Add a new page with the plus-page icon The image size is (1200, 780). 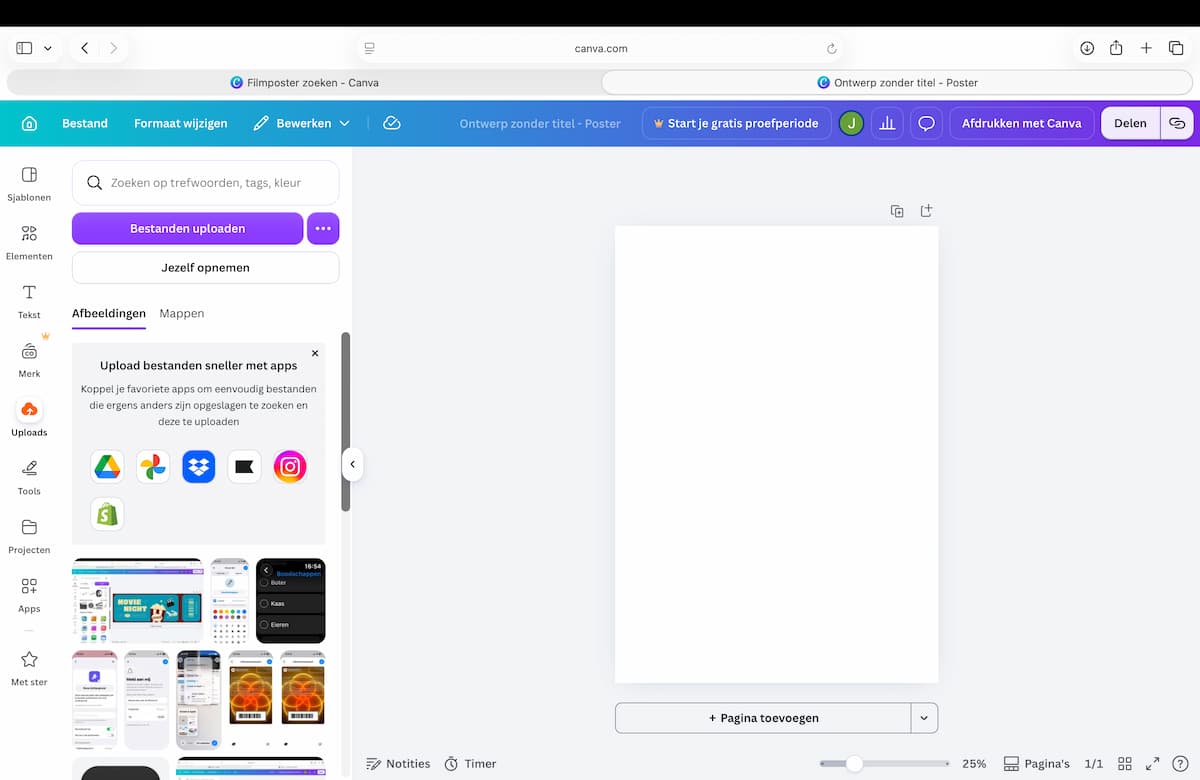tap(926, 211)
